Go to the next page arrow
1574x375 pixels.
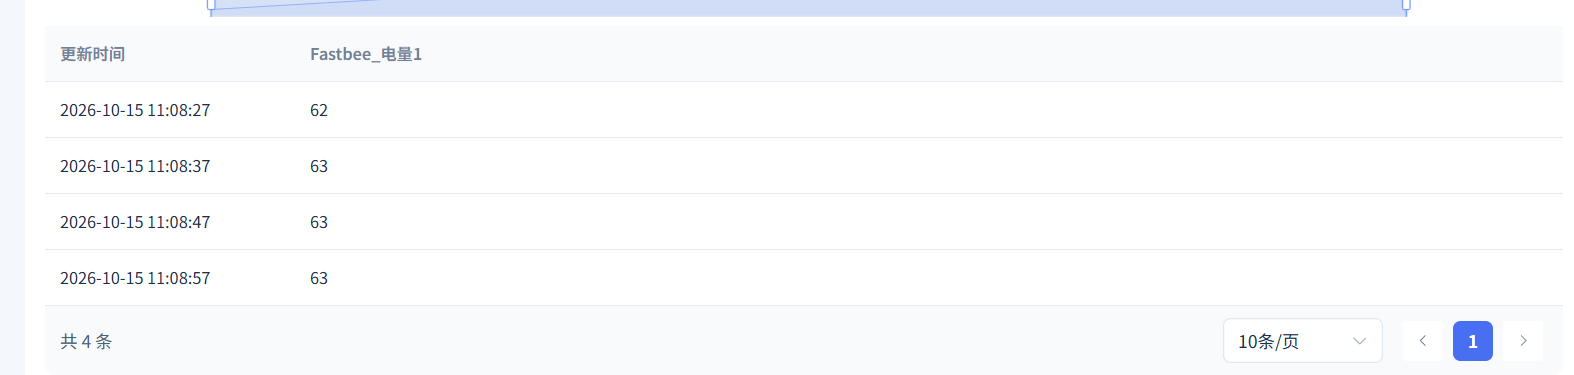point(1523,341)
